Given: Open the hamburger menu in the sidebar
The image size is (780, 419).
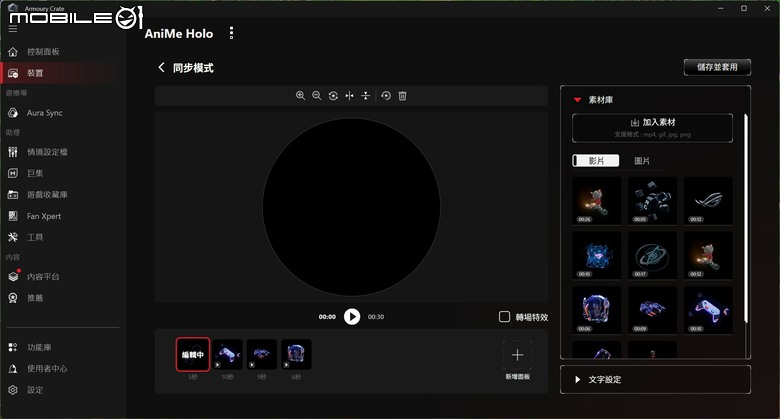Looking at the screenshot, I should 13,29.
